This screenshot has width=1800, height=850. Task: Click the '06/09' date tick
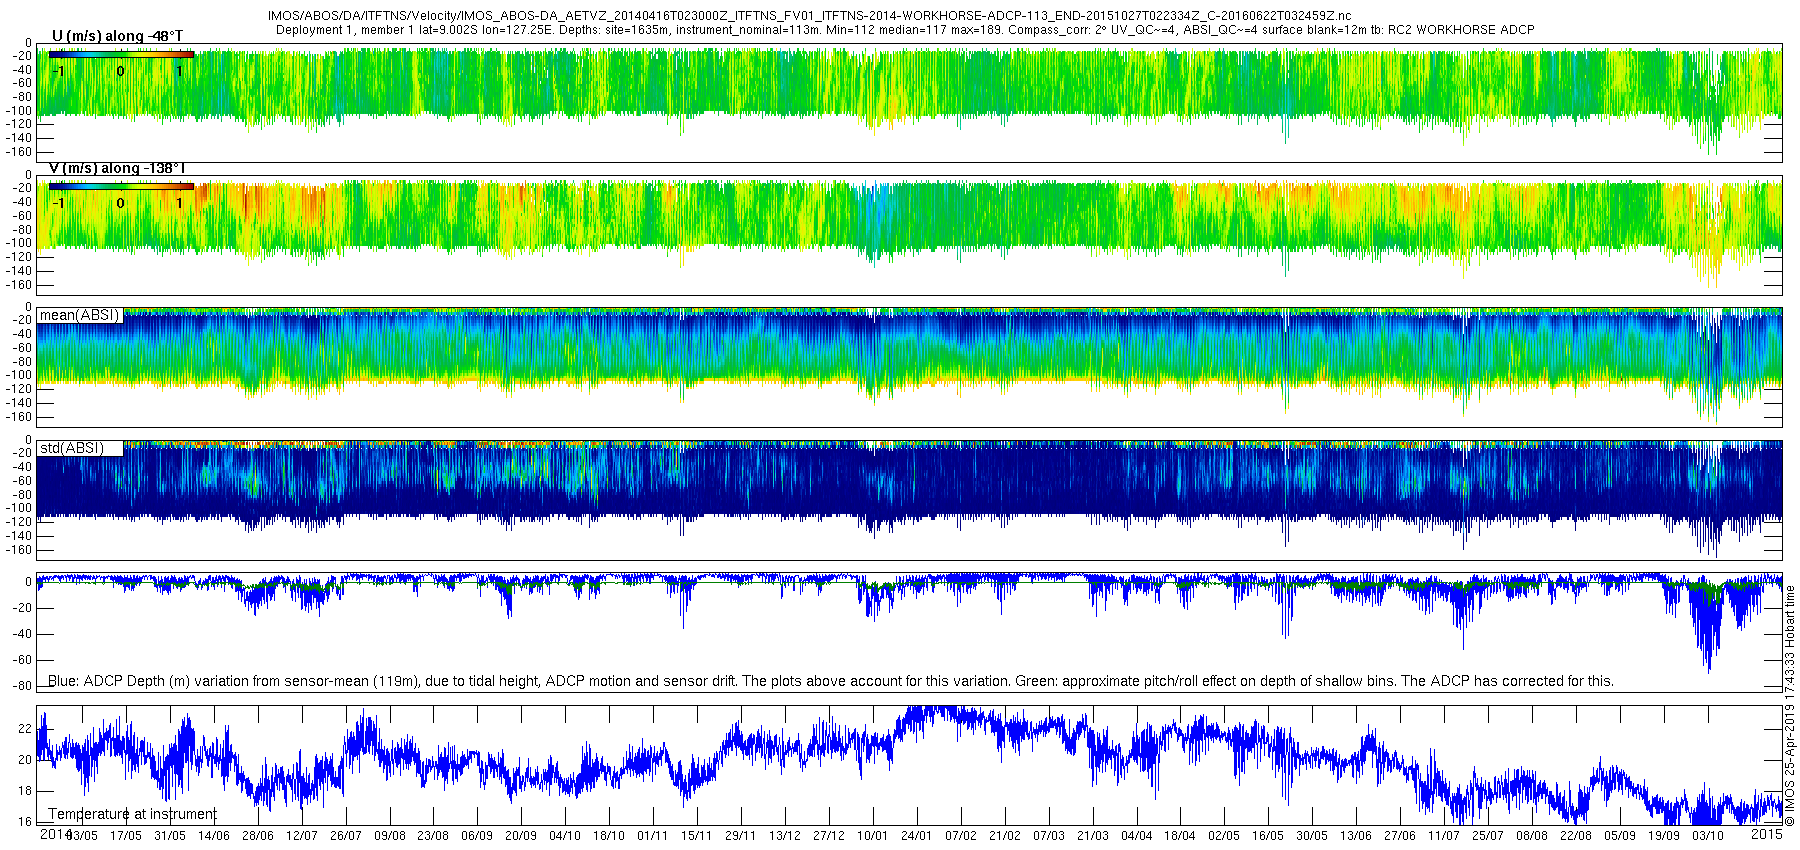pos(476,836)
